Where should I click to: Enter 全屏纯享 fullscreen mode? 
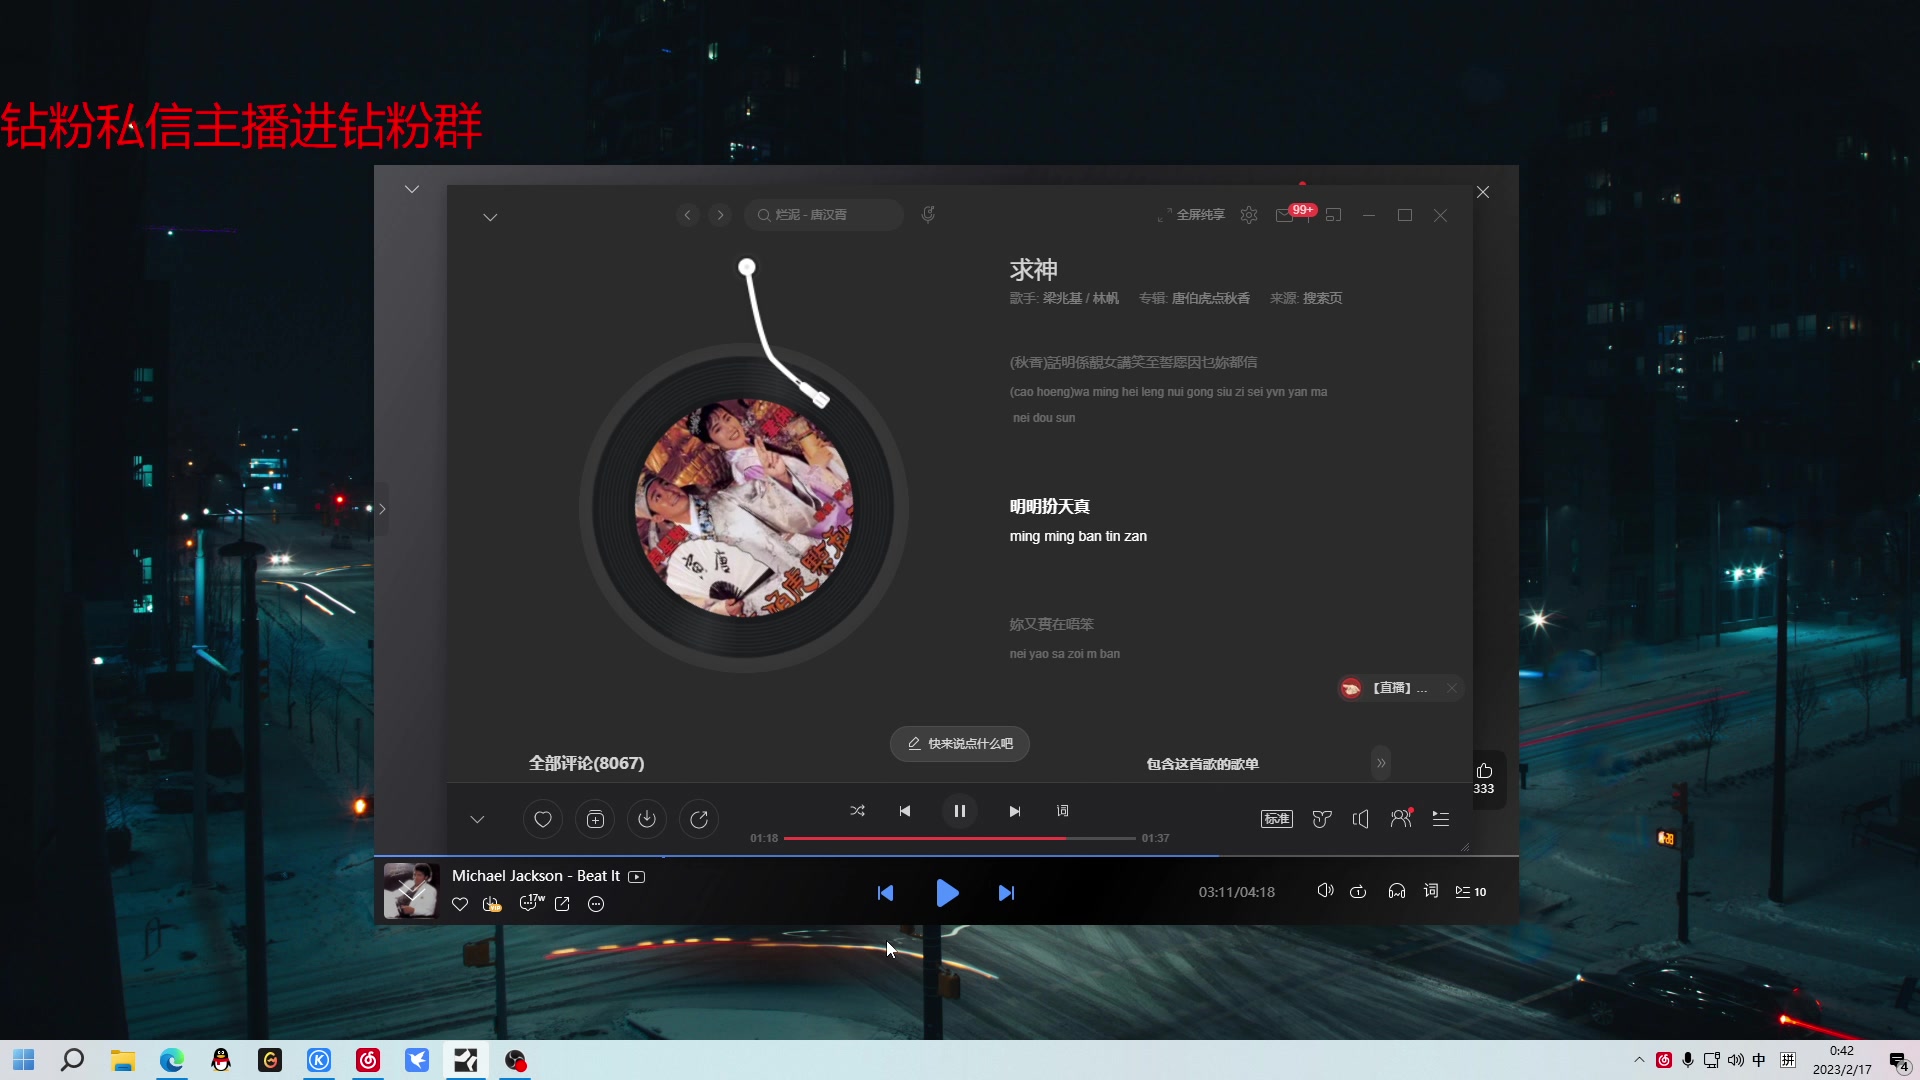[x=1194, y=214]
